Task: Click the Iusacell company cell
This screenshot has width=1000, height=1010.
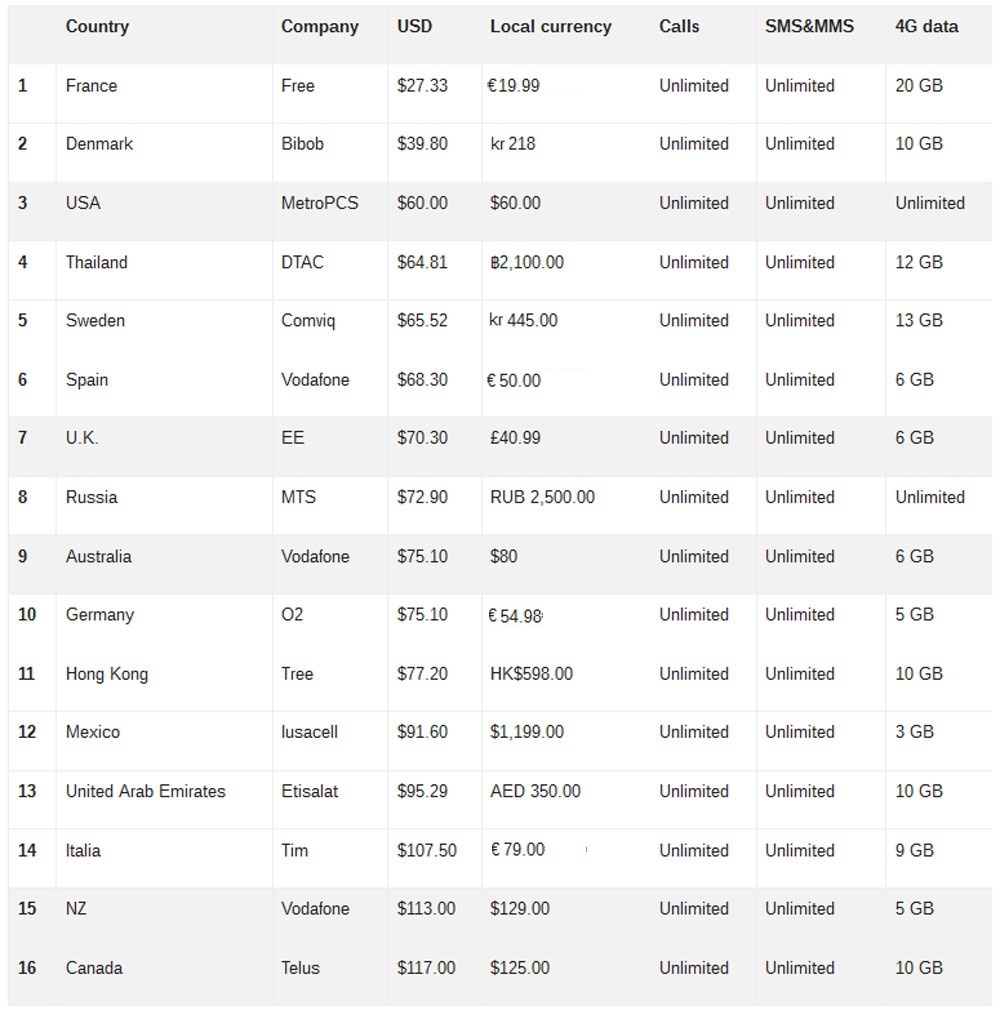Action: [309, 732]
